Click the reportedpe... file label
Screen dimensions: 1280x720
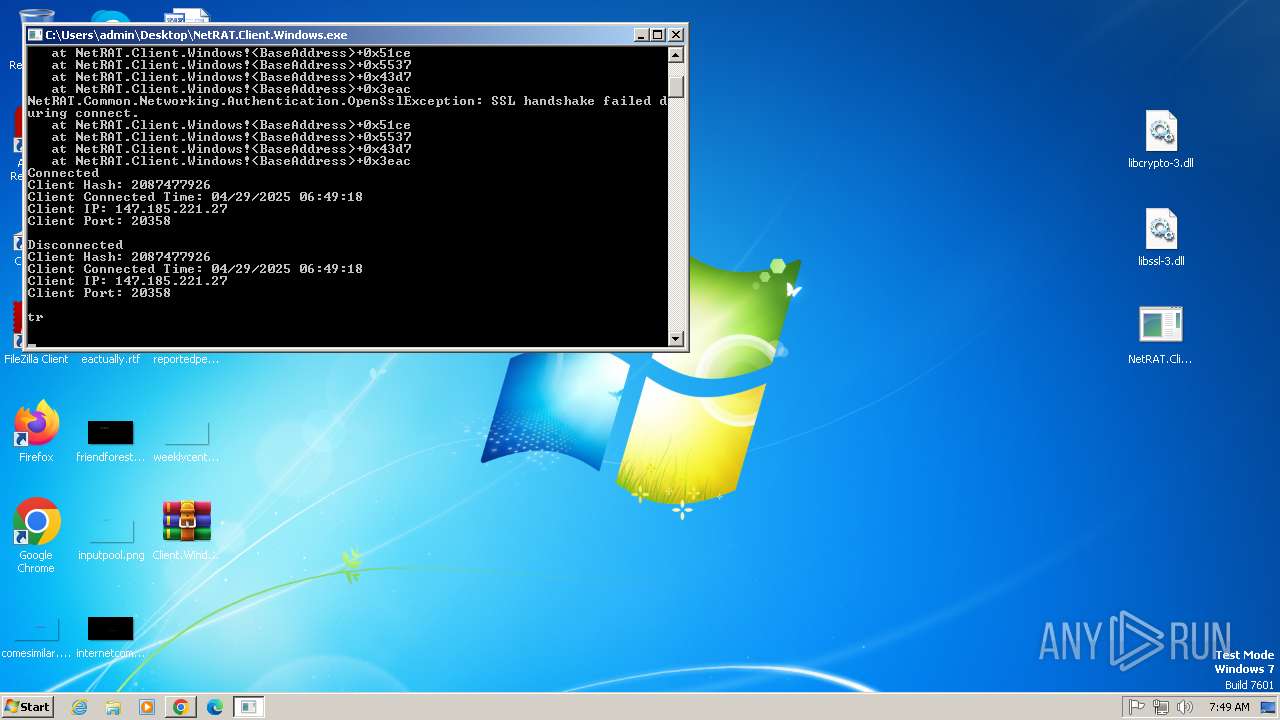(x=186, y=359)
